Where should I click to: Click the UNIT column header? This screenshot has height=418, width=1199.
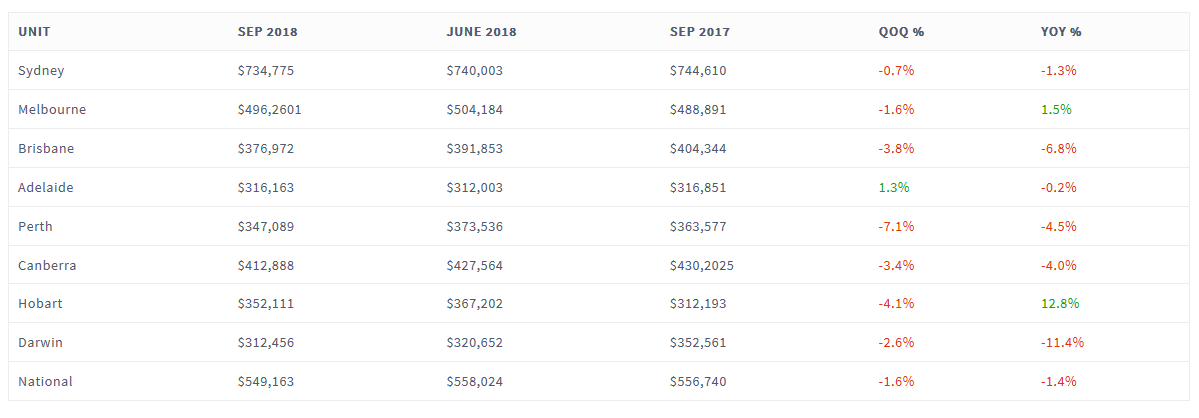[x=34, y=32]
